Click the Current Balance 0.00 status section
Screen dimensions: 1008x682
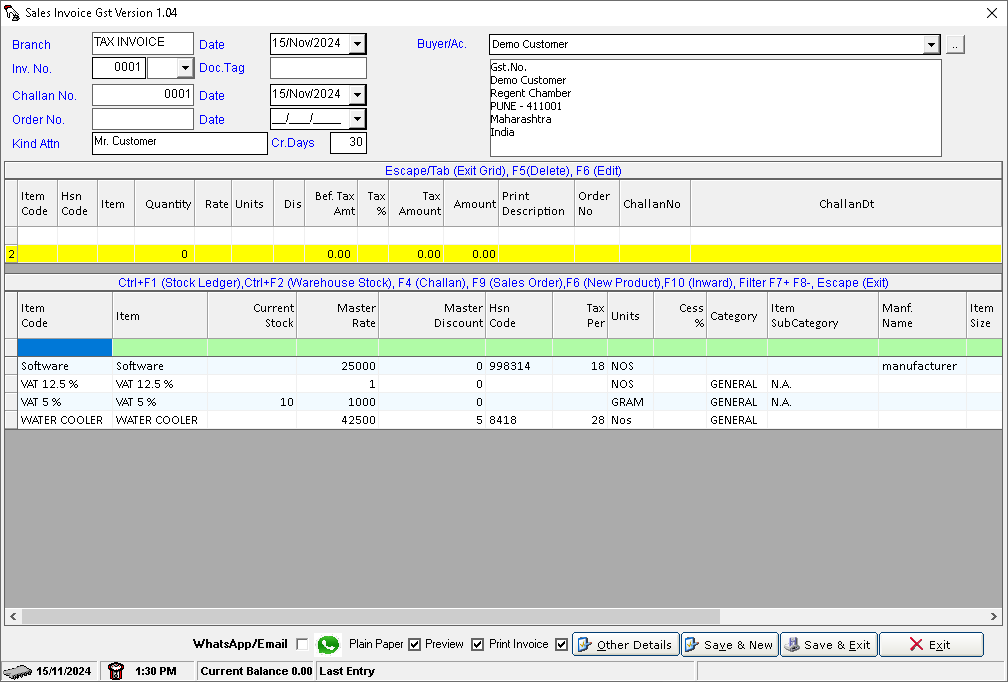click(x=256, y=671)
